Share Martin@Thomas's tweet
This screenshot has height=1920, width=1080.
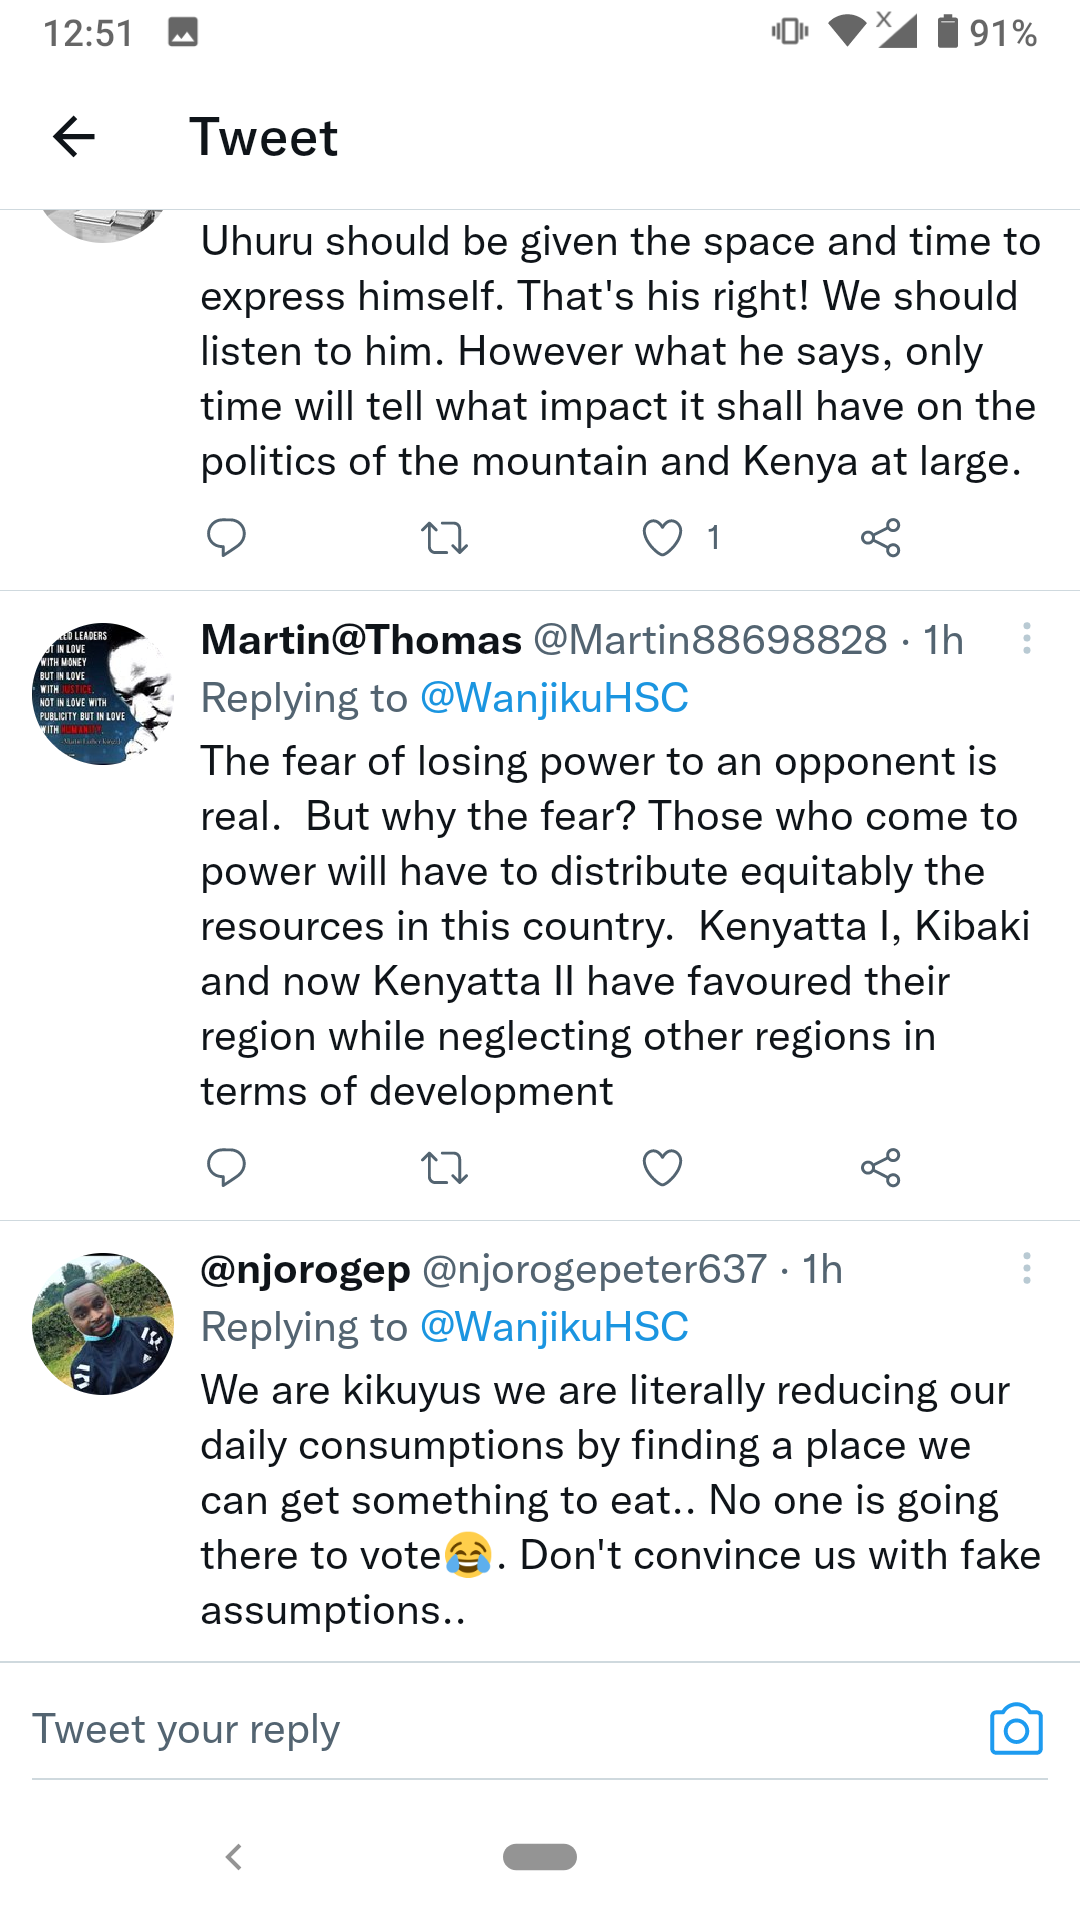[880, 1167]
